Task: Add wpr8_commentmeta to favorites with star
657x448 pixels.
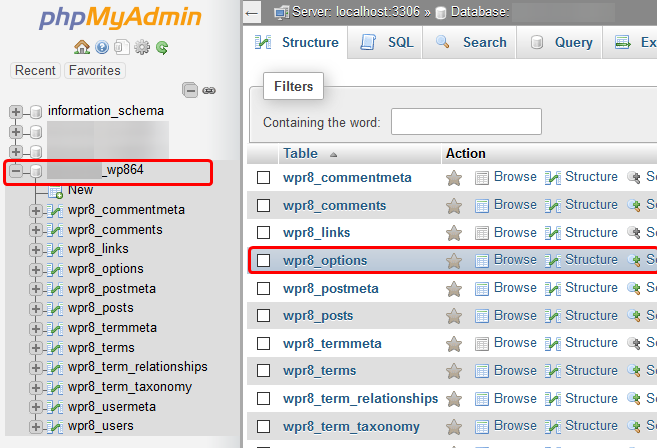Action: click(454, 178)
